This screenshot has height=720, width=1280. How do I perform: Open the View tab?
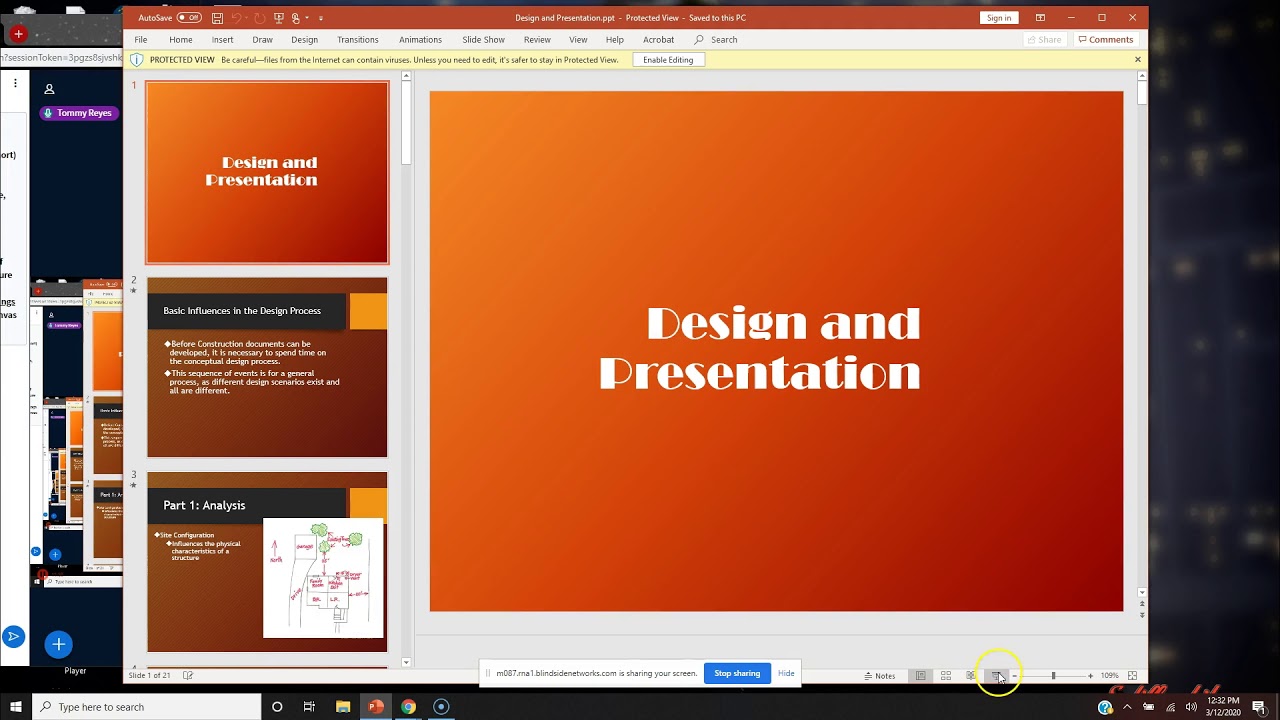[x=578, y=40]
